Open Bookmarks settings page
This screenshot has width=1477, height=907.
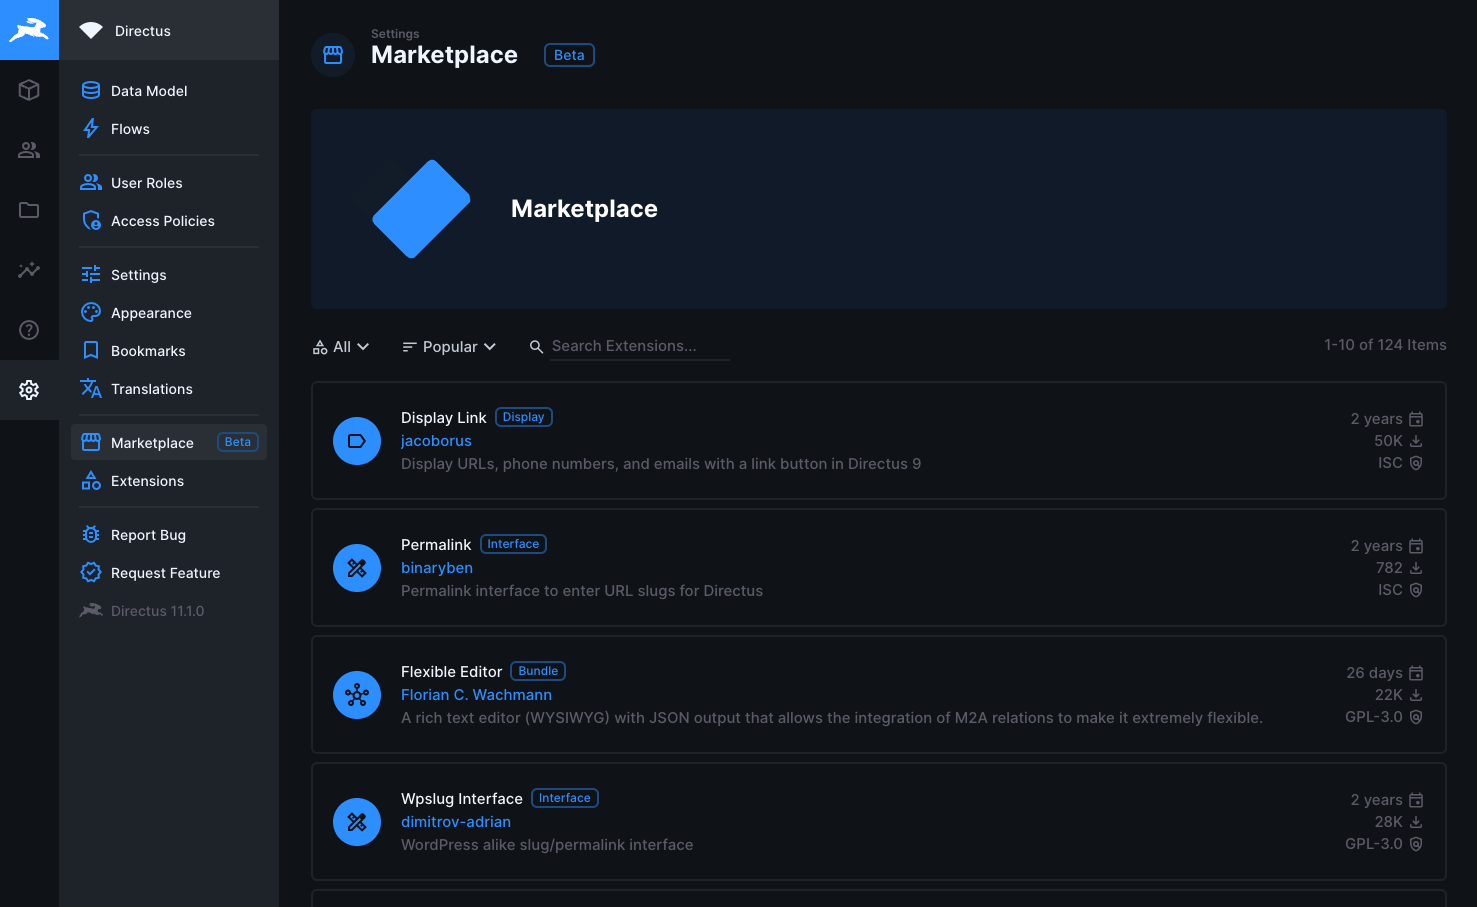point(169,350)
